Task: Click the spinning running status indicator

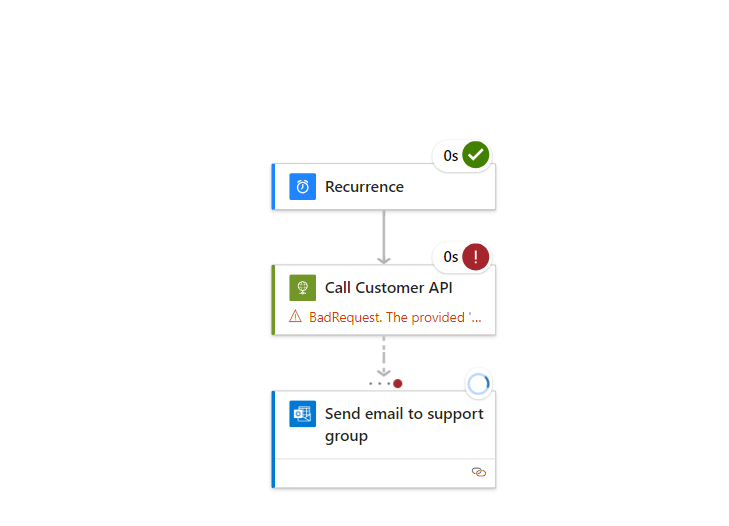Action: coord(478,384)
